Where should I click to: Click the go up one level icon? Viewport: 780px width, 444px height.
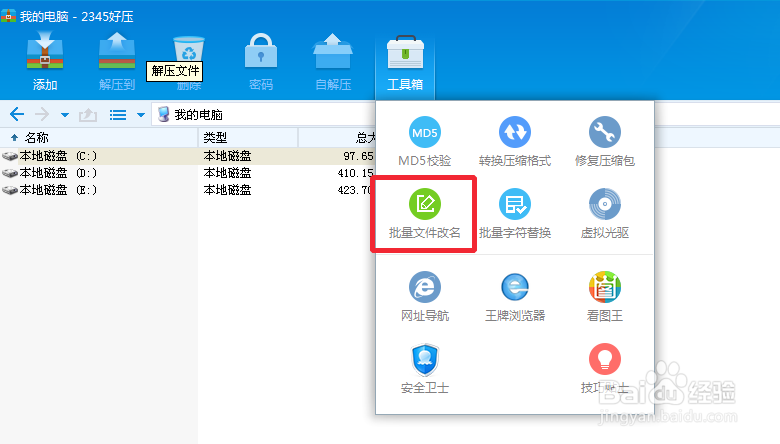coord(88,115)
